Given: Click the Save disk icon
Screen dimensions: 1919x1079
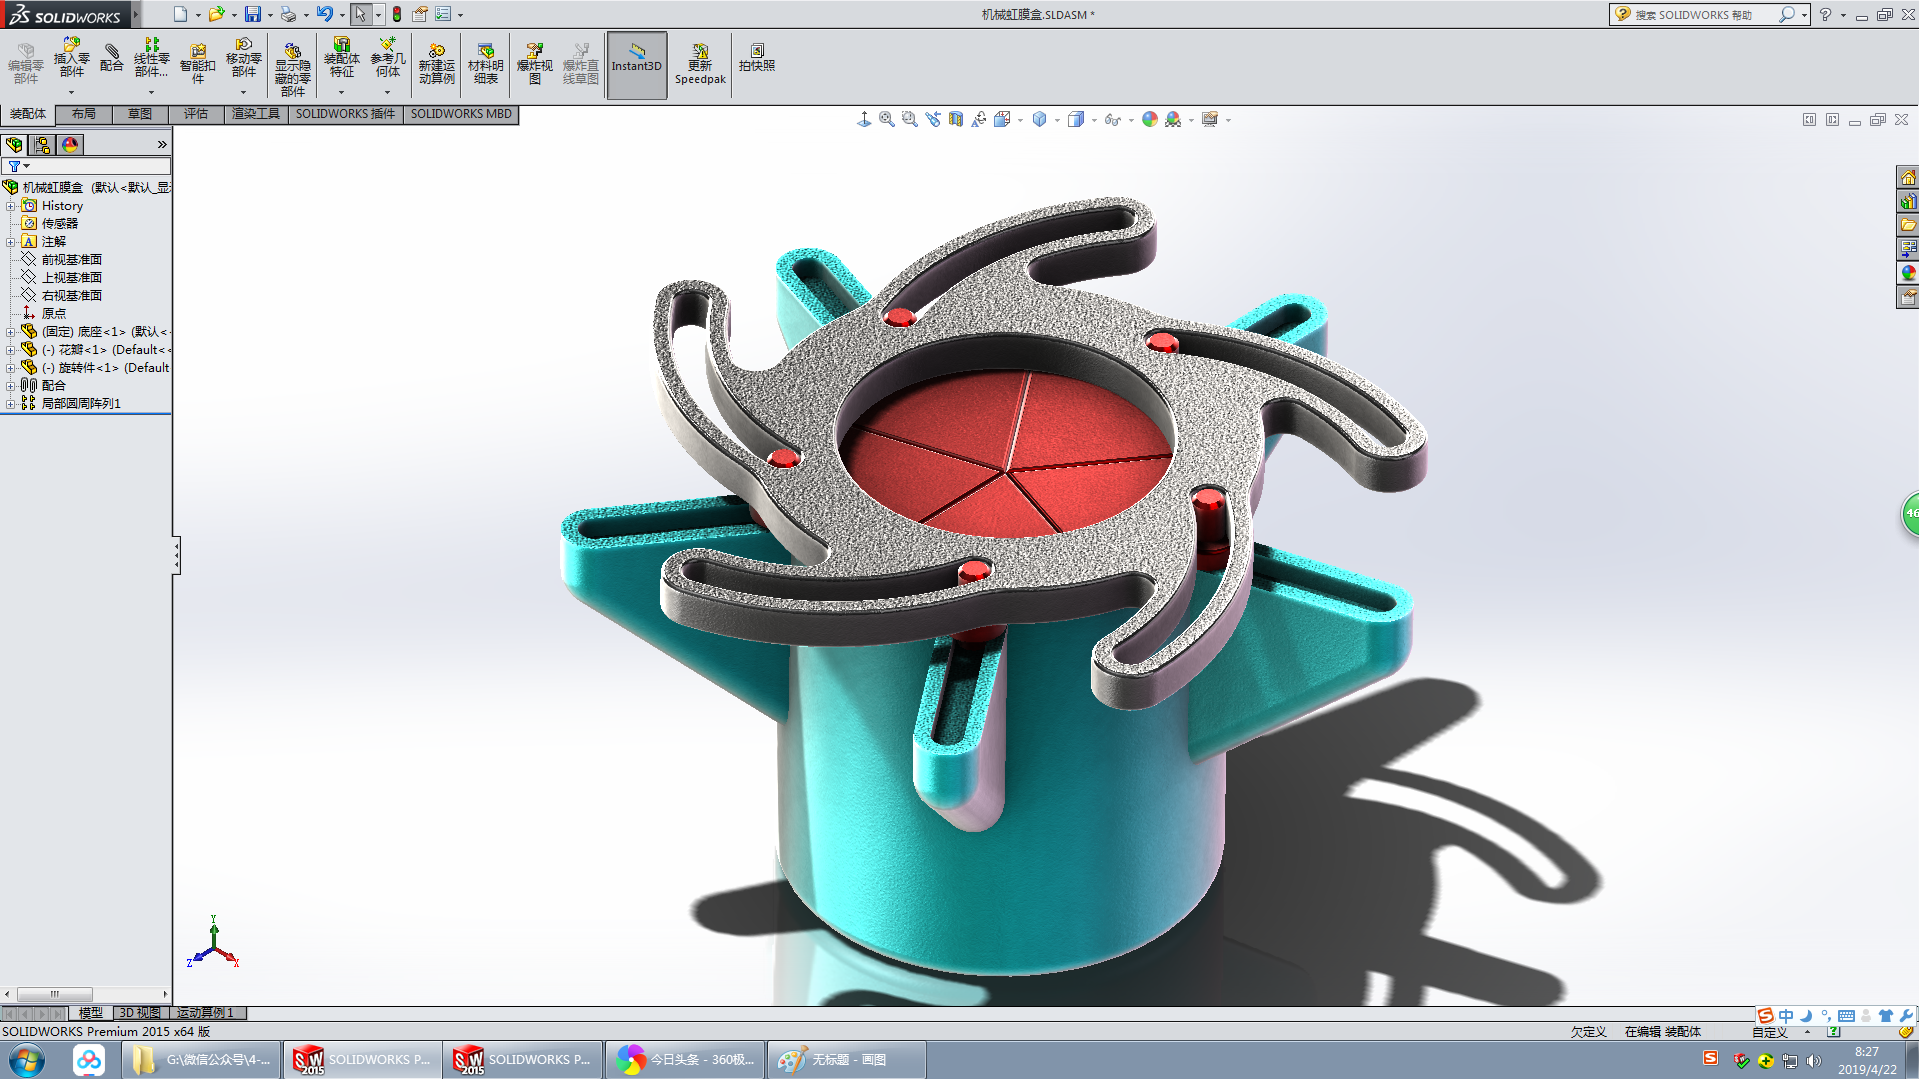Looking at the screenshot, I should 253,14.
